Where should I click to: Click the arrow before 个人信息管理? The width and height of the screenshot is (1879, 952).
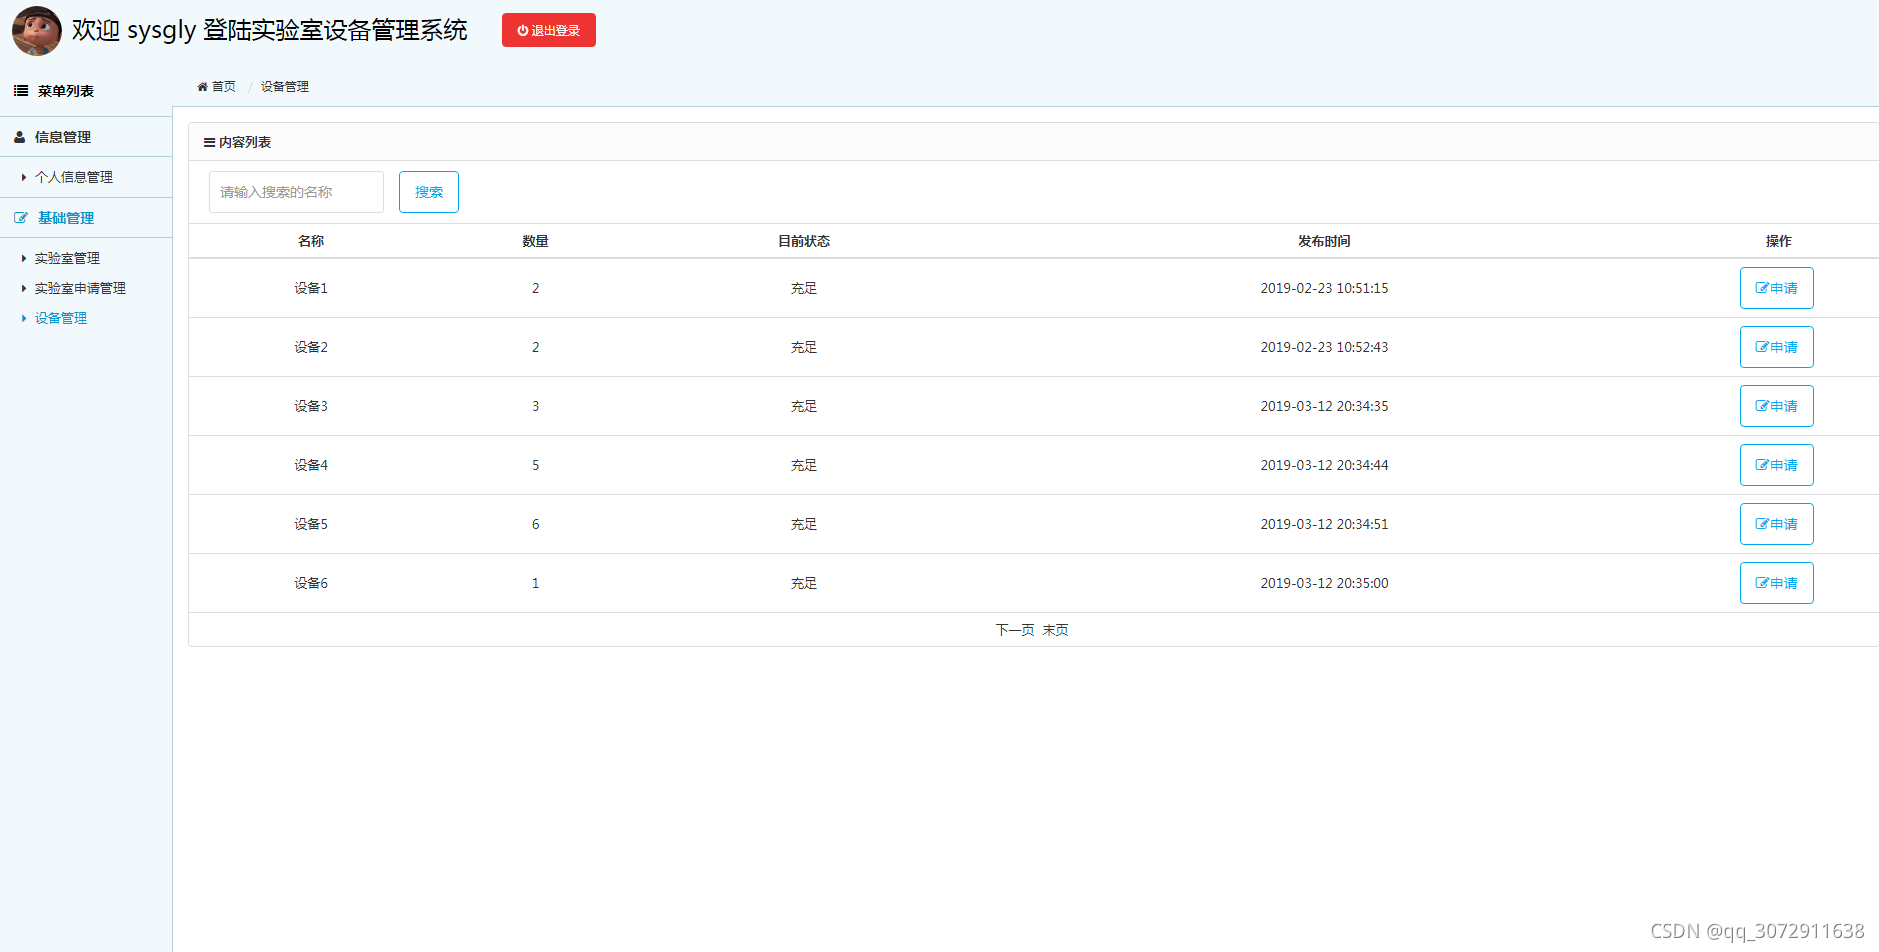(x=24, y=177)
